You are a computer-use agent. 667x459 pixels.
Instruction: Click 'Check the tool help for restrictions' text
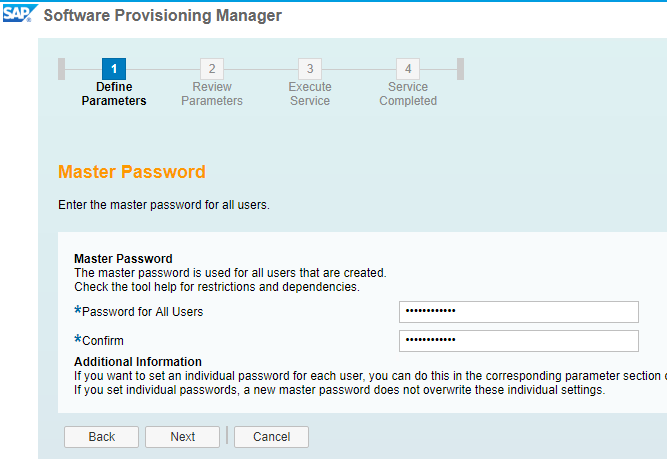(x=217, y=287)
